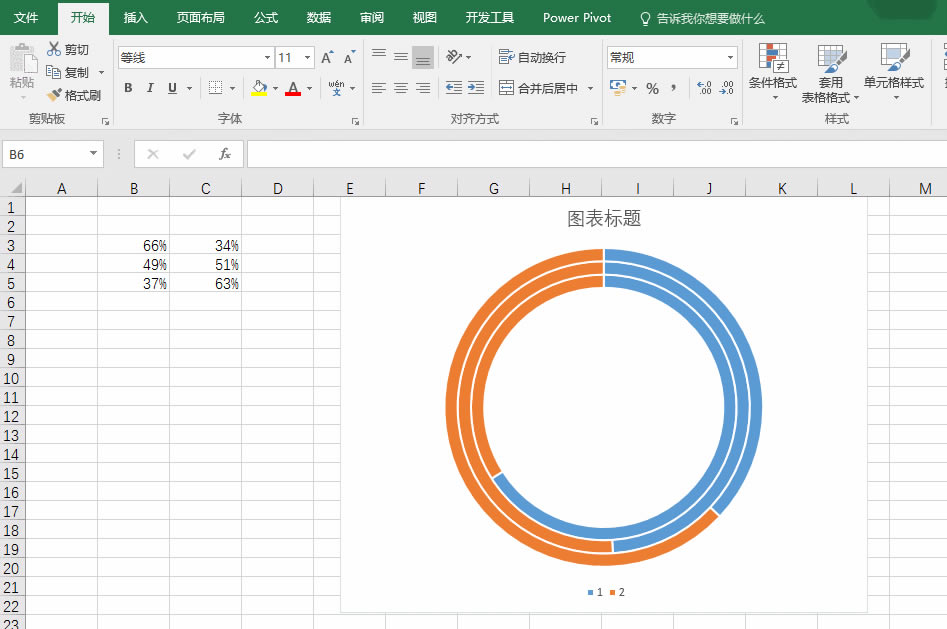
Task: Click Merge & Center (合并后居中) button
Action: 538,88
